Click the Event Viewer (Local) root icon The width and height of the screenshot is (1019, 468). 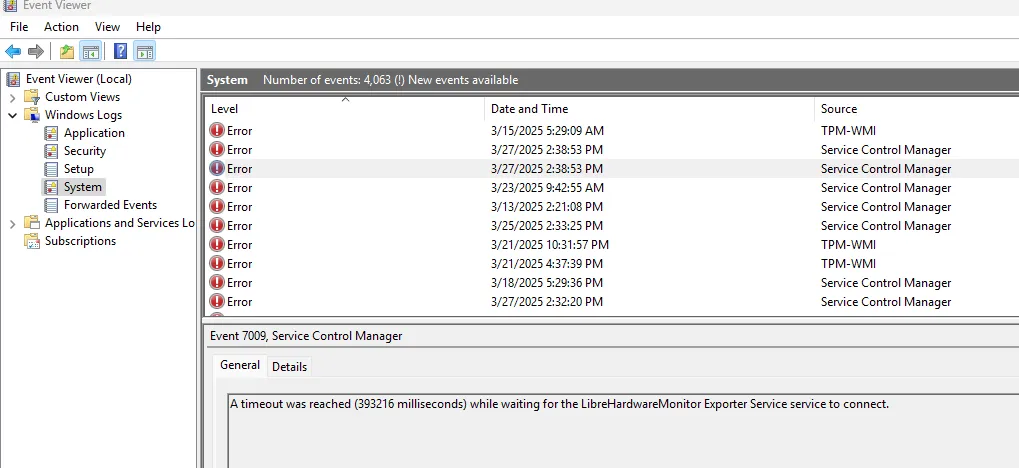13,79
